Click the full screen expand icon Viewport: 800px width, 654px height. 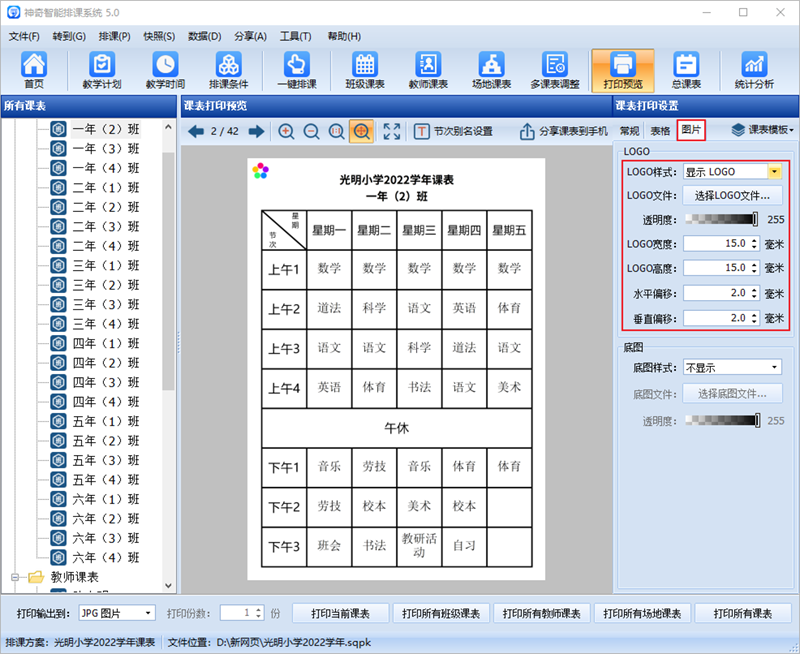391,132
